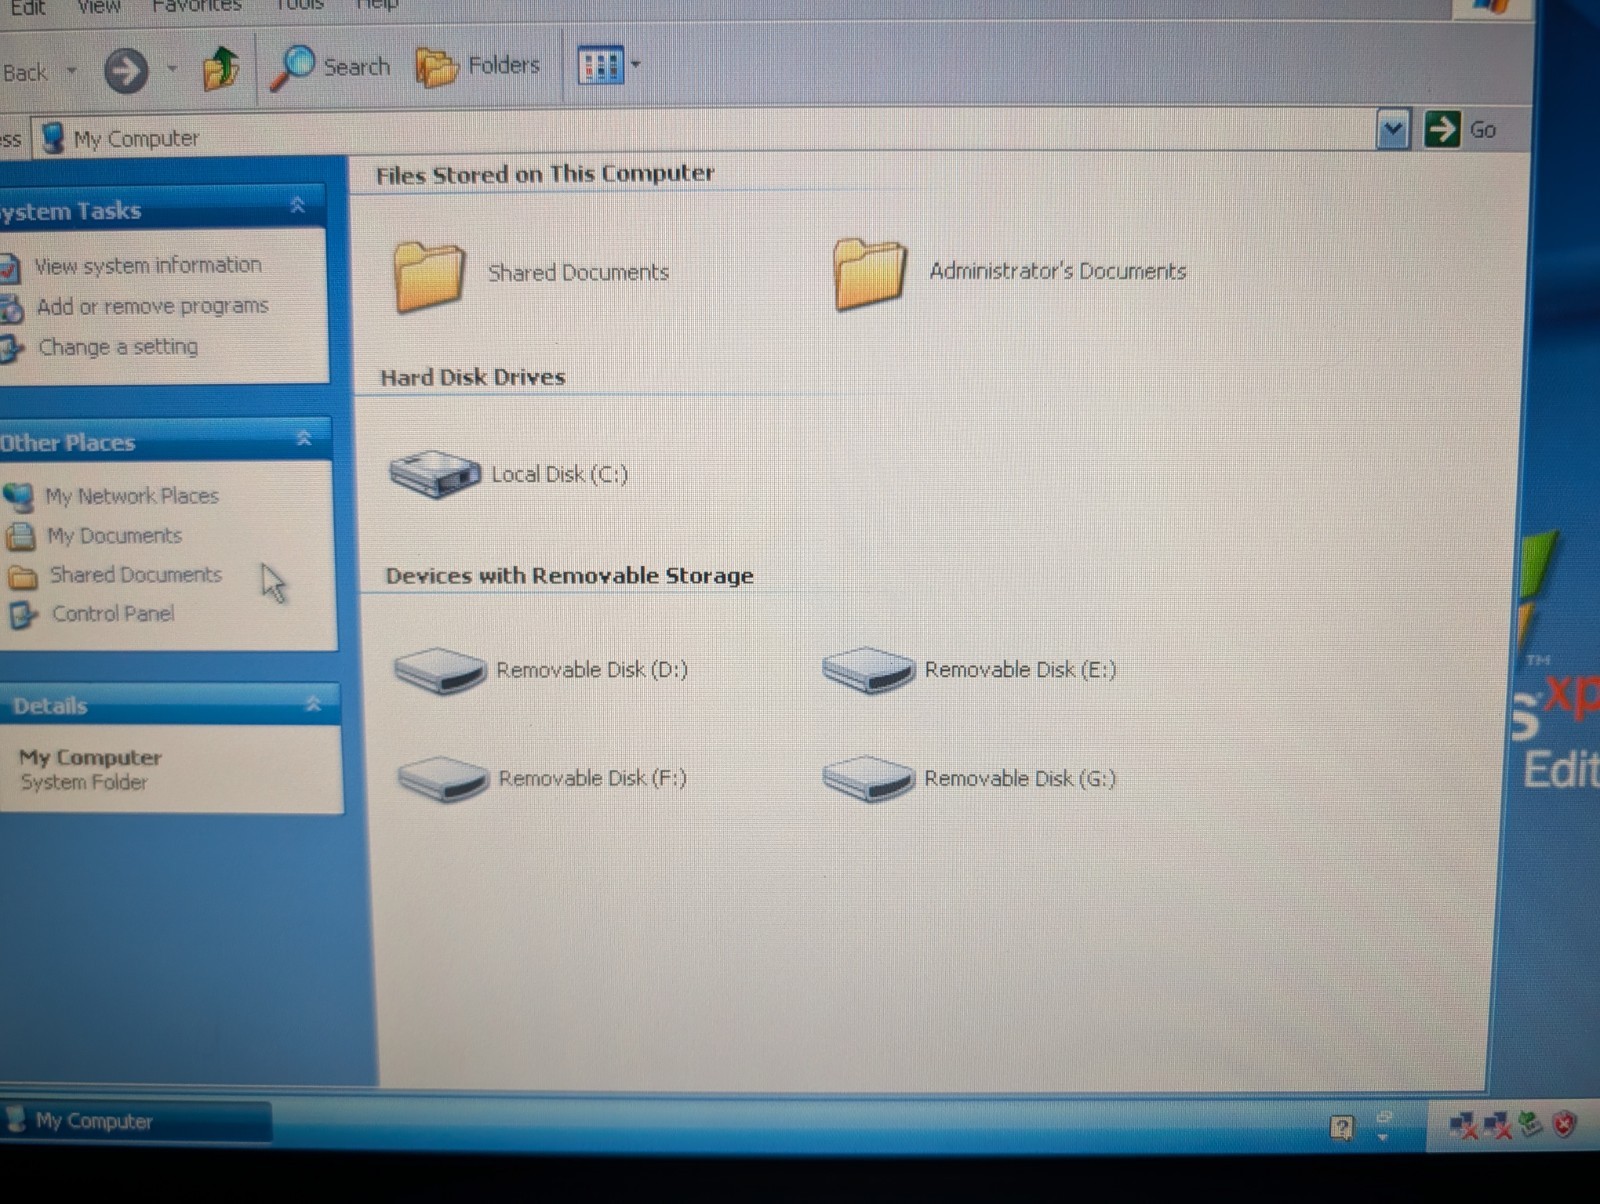1600x1204 pixels.
Task: Click Add or remove programs link
Action: (x=152, y=306)
